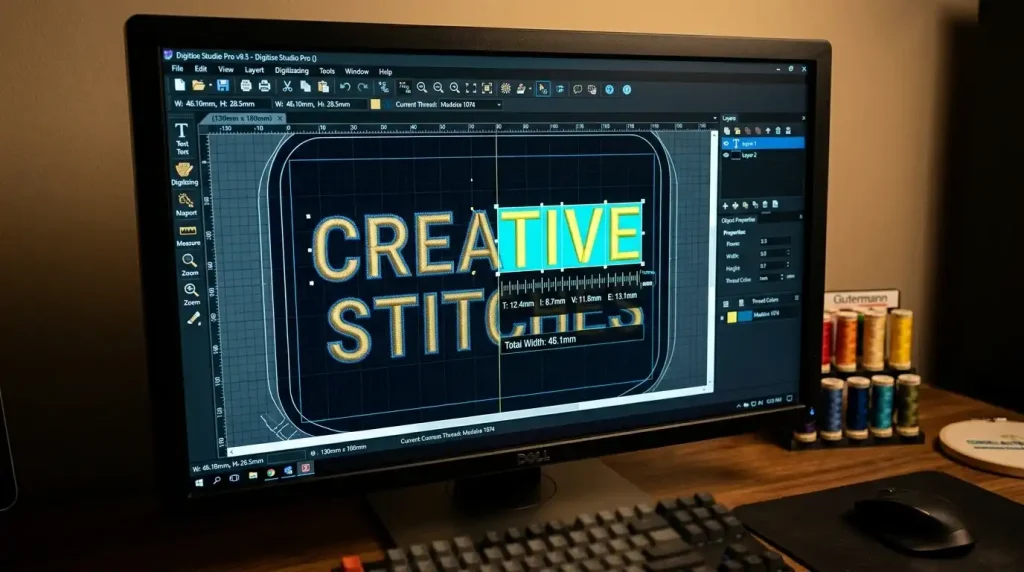Click the Open folder icon in the toolbar
Viewport: 1024px width, 572px height.
[198, 85]
